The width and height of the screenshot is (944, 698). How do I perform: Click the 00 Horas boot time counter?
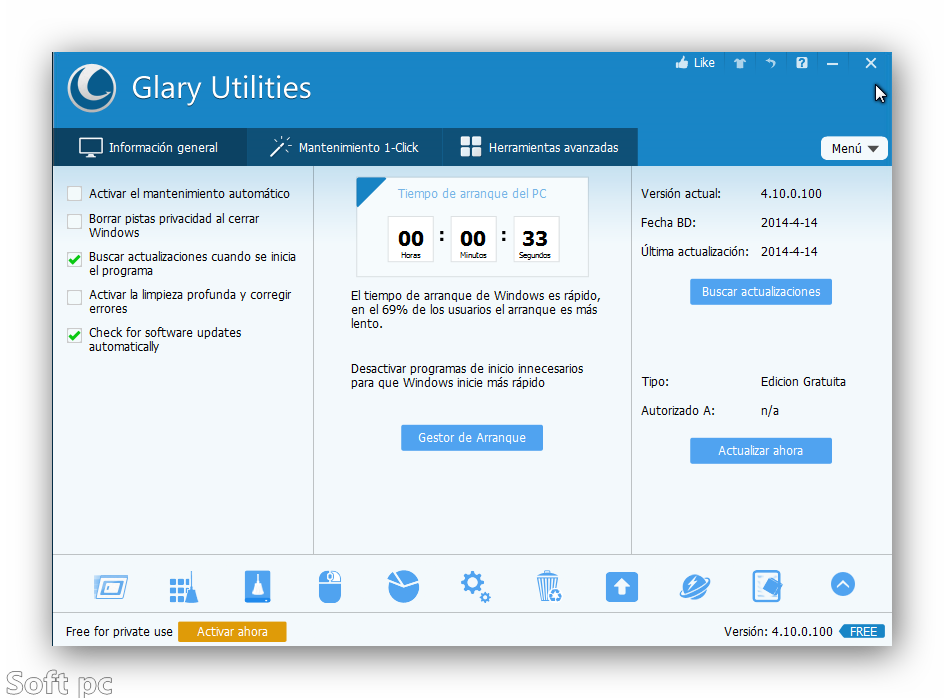tap(411, 240)
